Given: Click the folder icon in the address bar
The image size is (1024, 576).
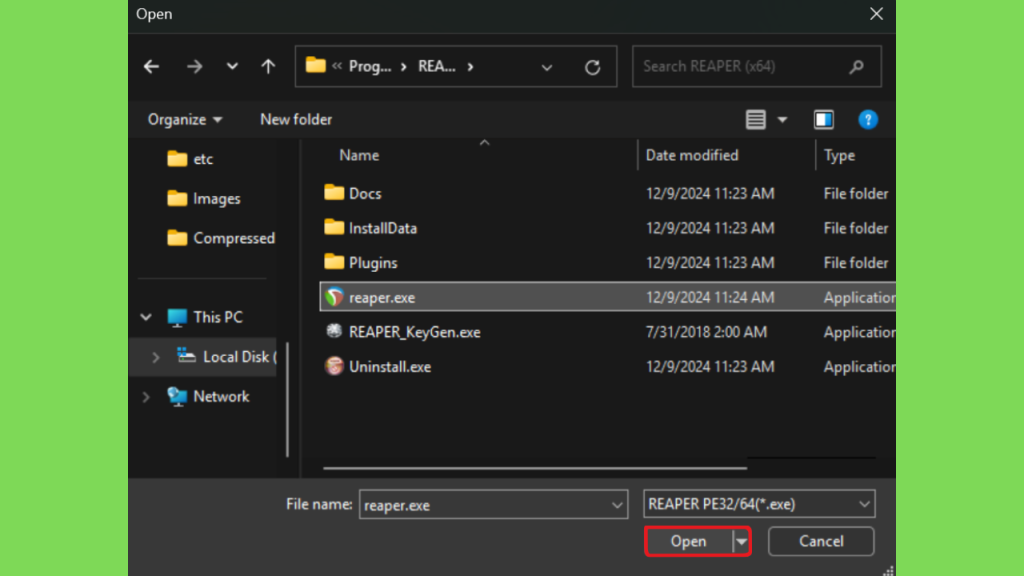Looking at the screenshot, I should pos(315,65).
